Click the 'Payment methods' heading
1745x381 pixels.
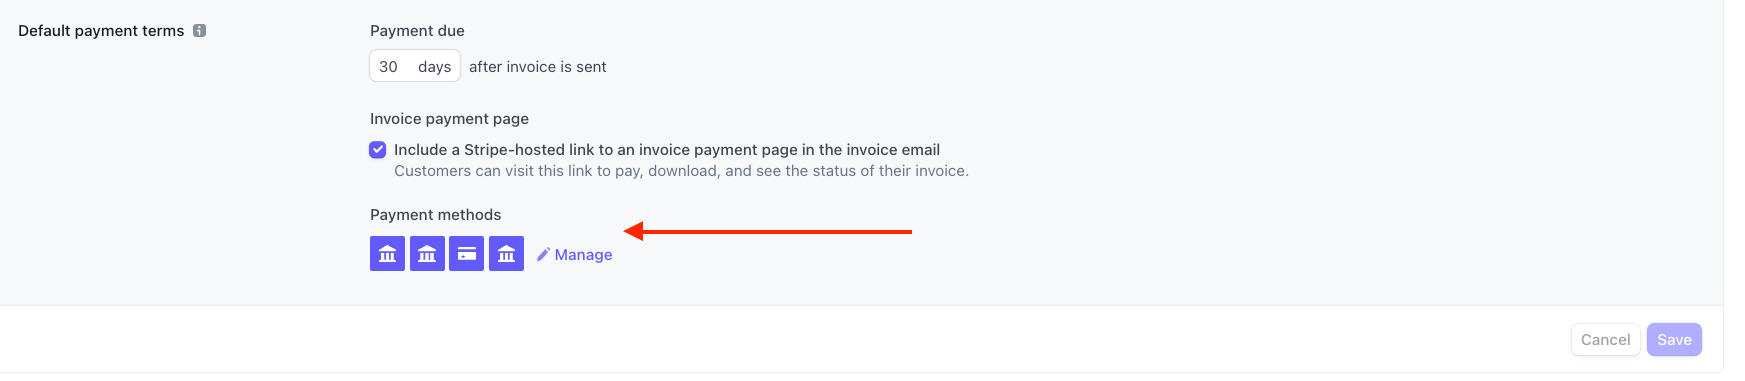coord(435,215)
